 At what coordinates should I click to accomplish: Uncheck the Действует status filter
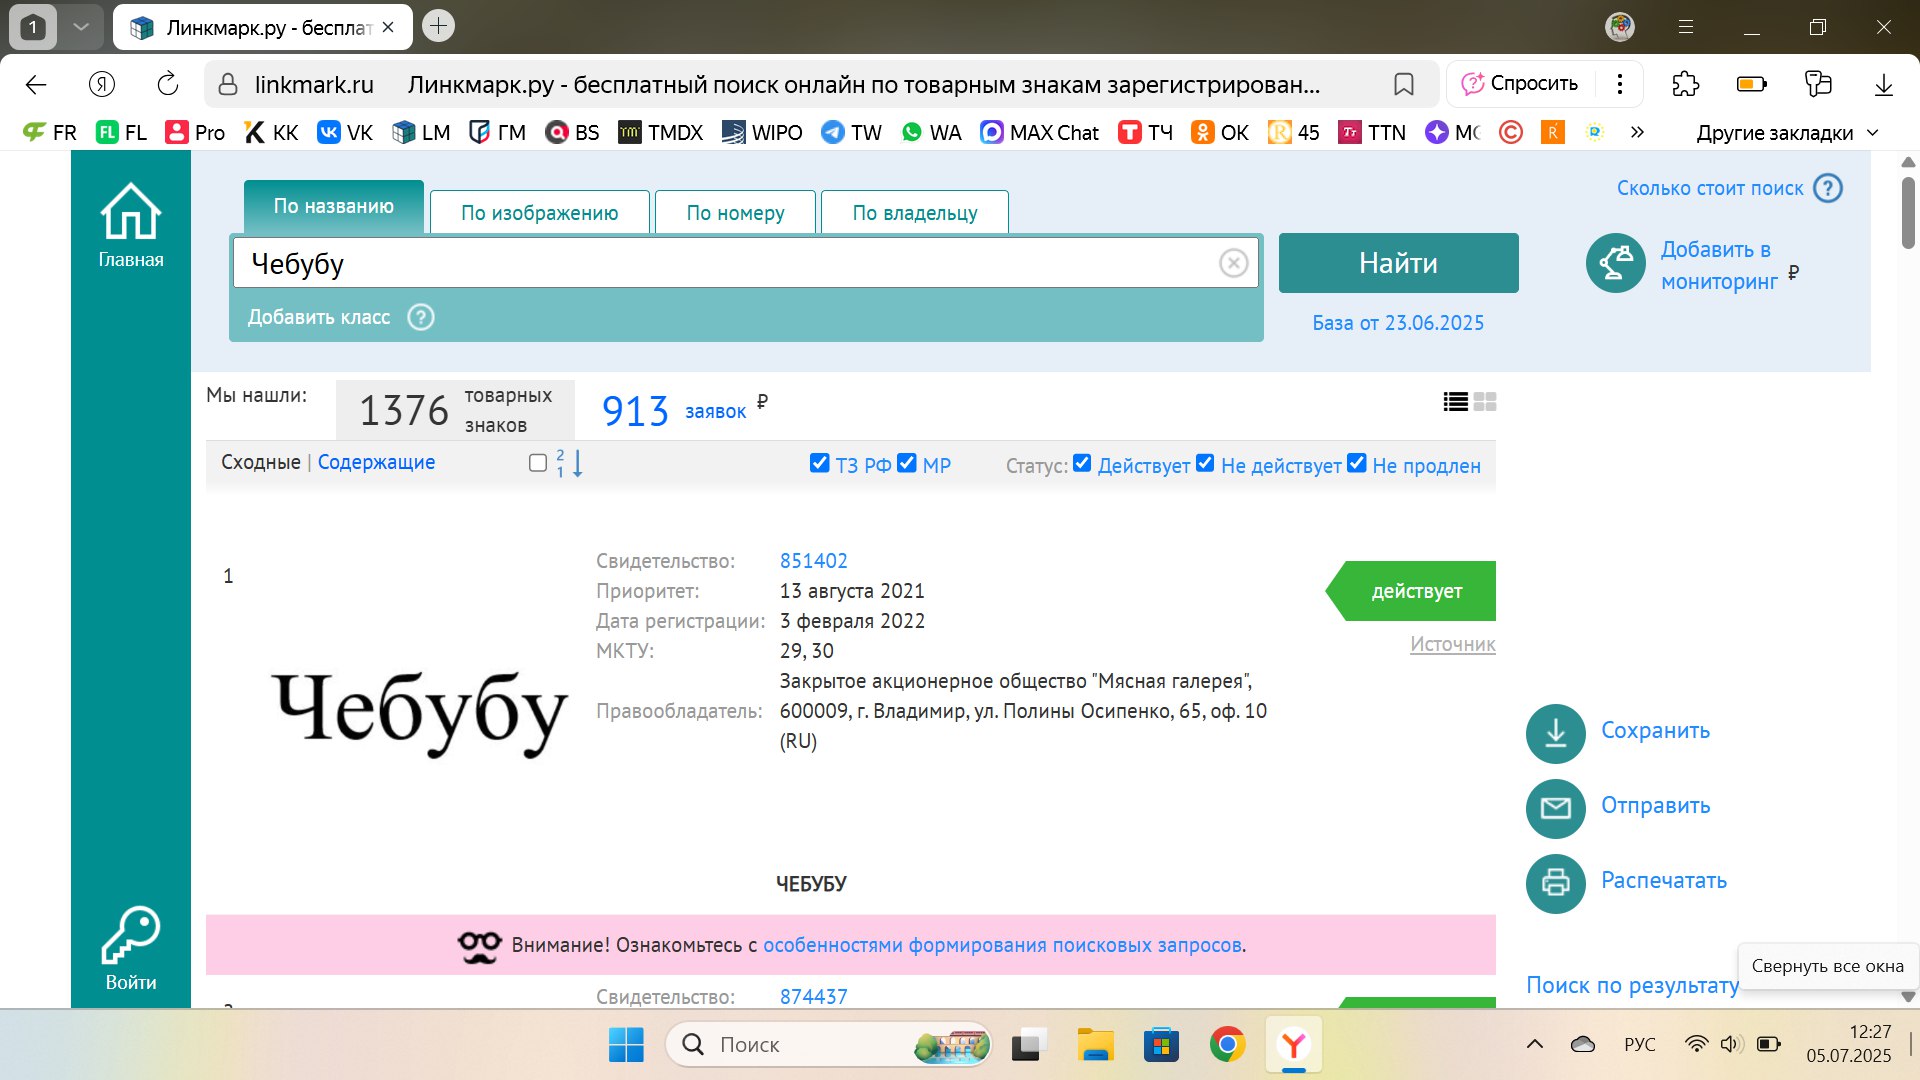tap(1082, 463)
